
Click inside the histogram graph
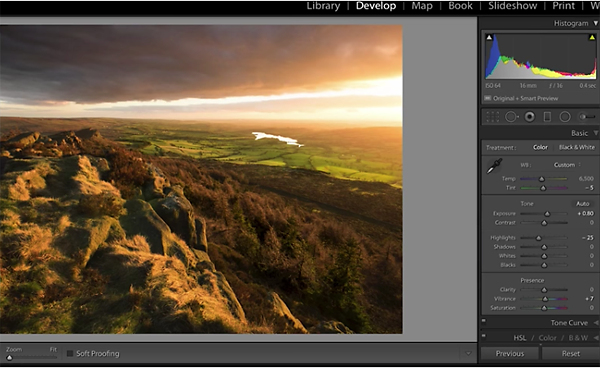tap(540, 57)
